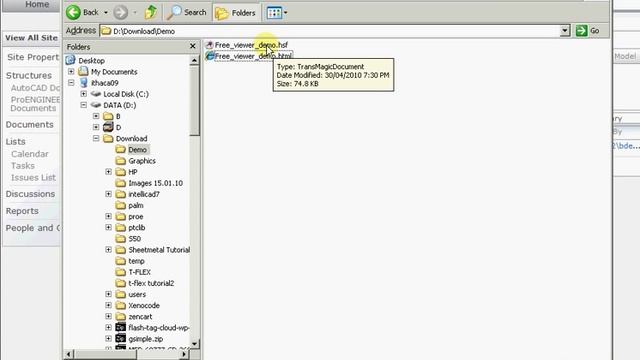This screenshot has height=360, width=640.
Task: Click the green Go arrow button
Action: click(x=581, y=31)
